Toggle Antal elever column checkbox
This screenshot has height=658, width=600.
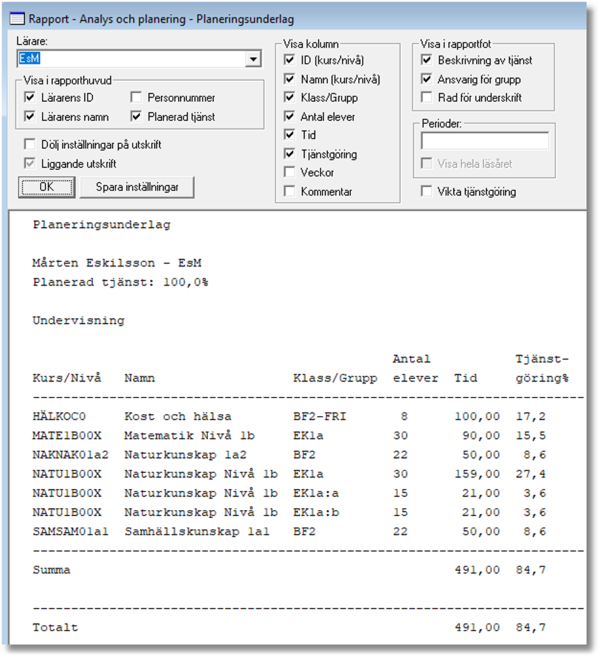290,117
